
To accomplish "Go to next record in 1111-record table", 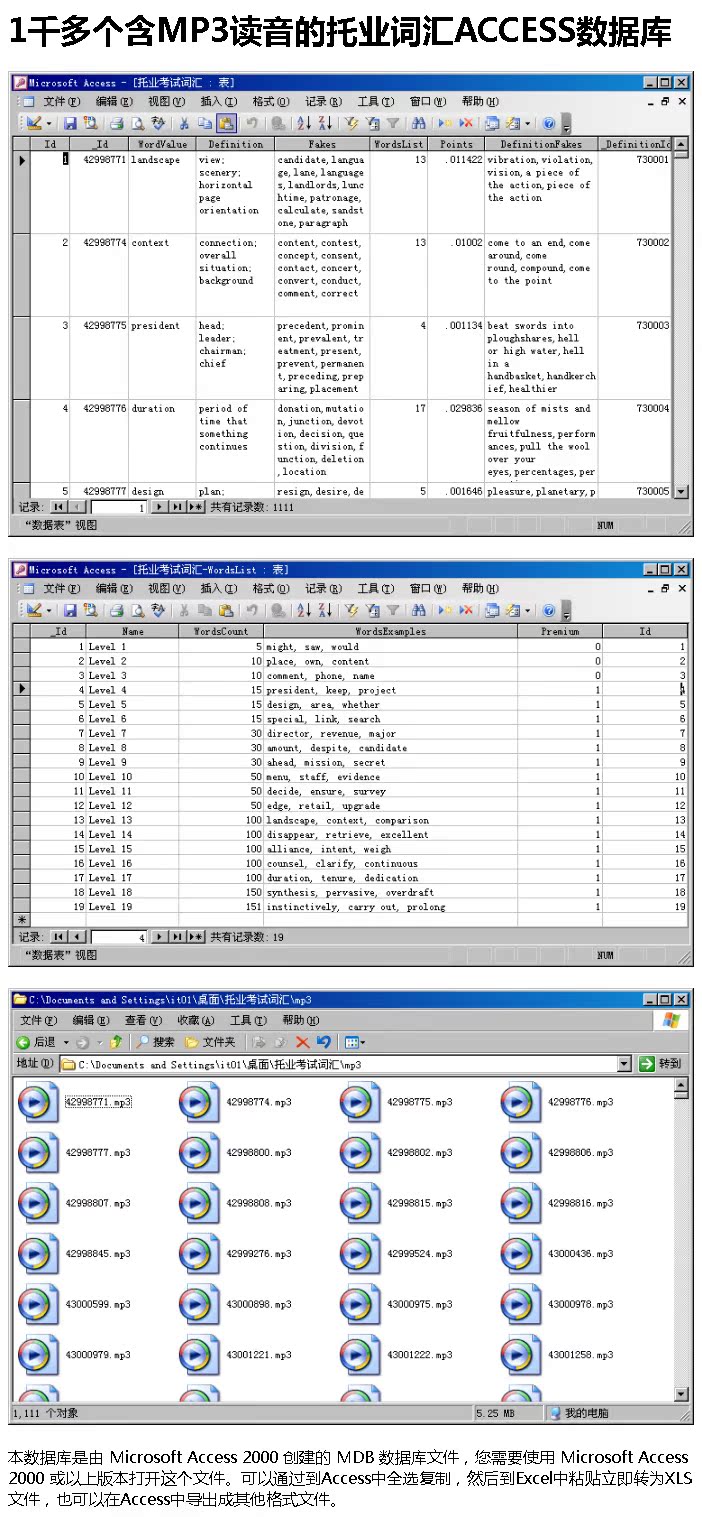I will click(160, 507).
